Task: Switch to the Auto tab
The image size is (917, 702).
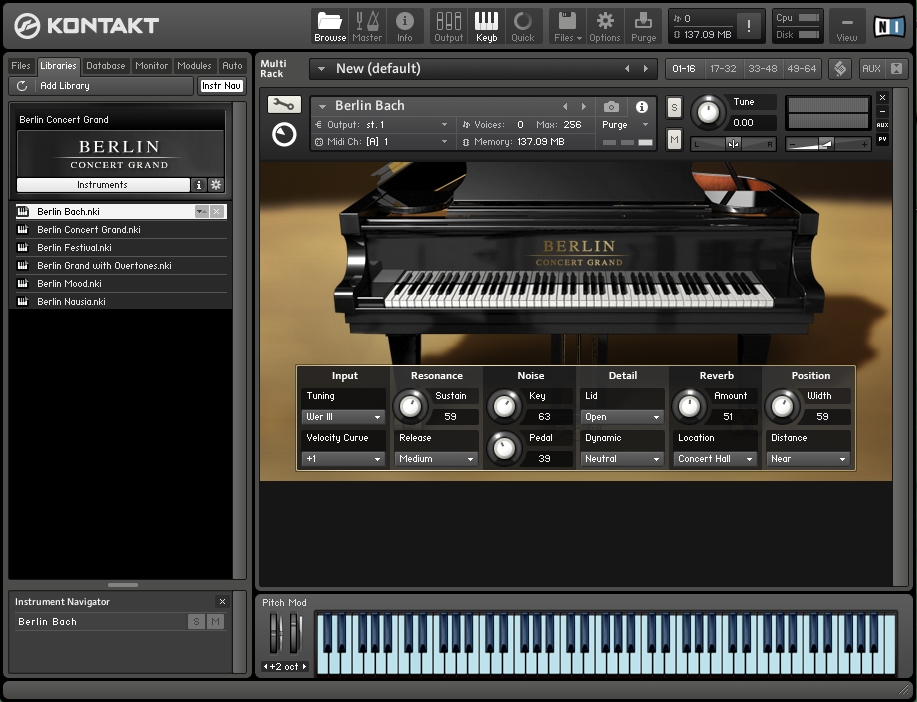Action: click(x=232, y=66)
